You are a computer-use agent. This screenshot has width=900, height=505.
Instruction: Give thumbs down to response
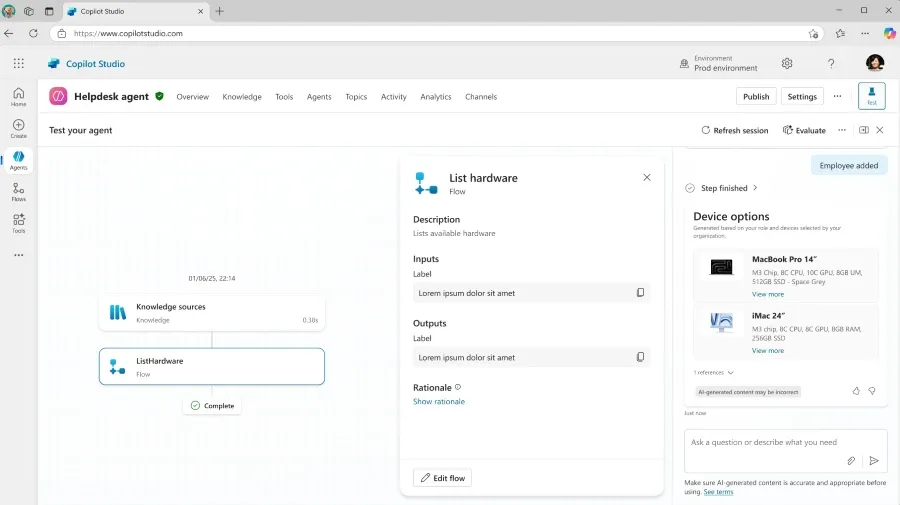(872, 391)
